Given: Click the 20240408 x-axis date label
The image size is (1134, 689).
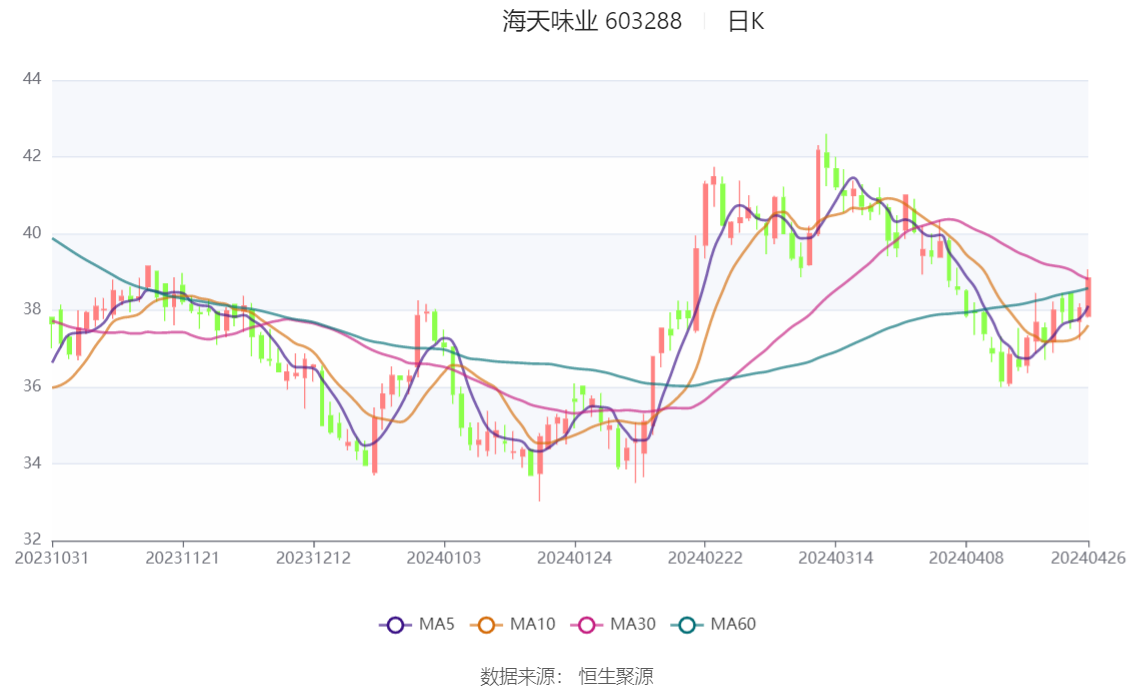Looking at the screenshot, I should [966, 558].
